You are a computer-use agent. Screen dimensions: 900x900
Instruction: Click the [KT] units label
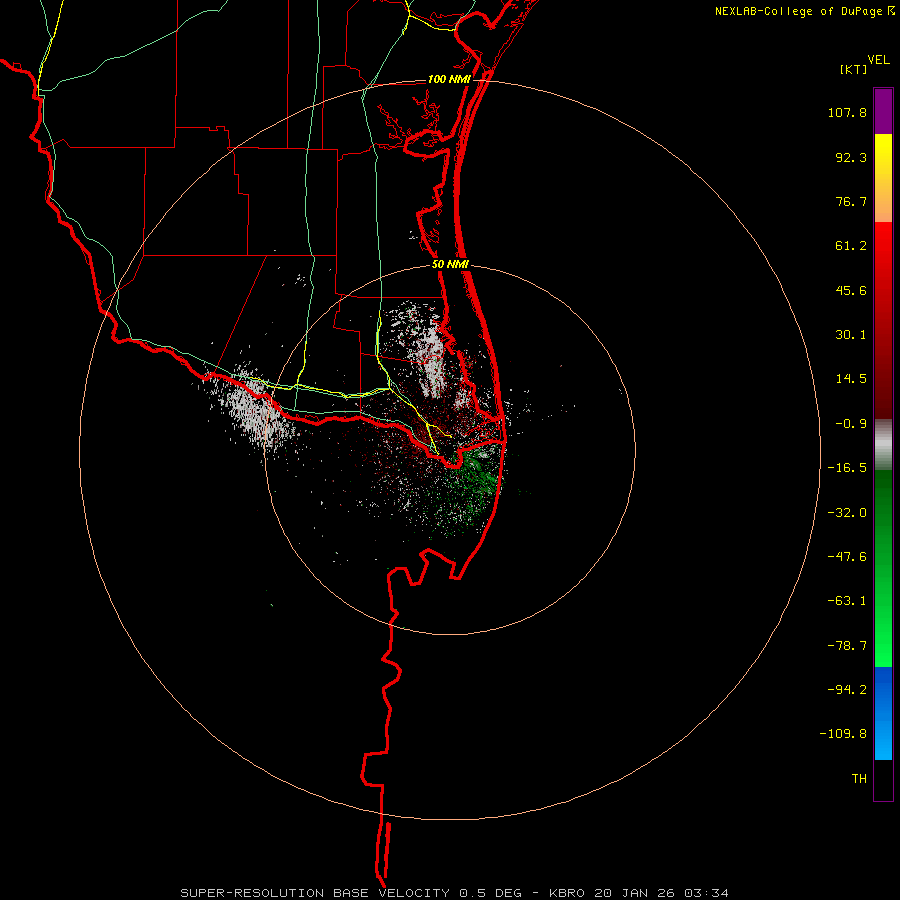853,69
